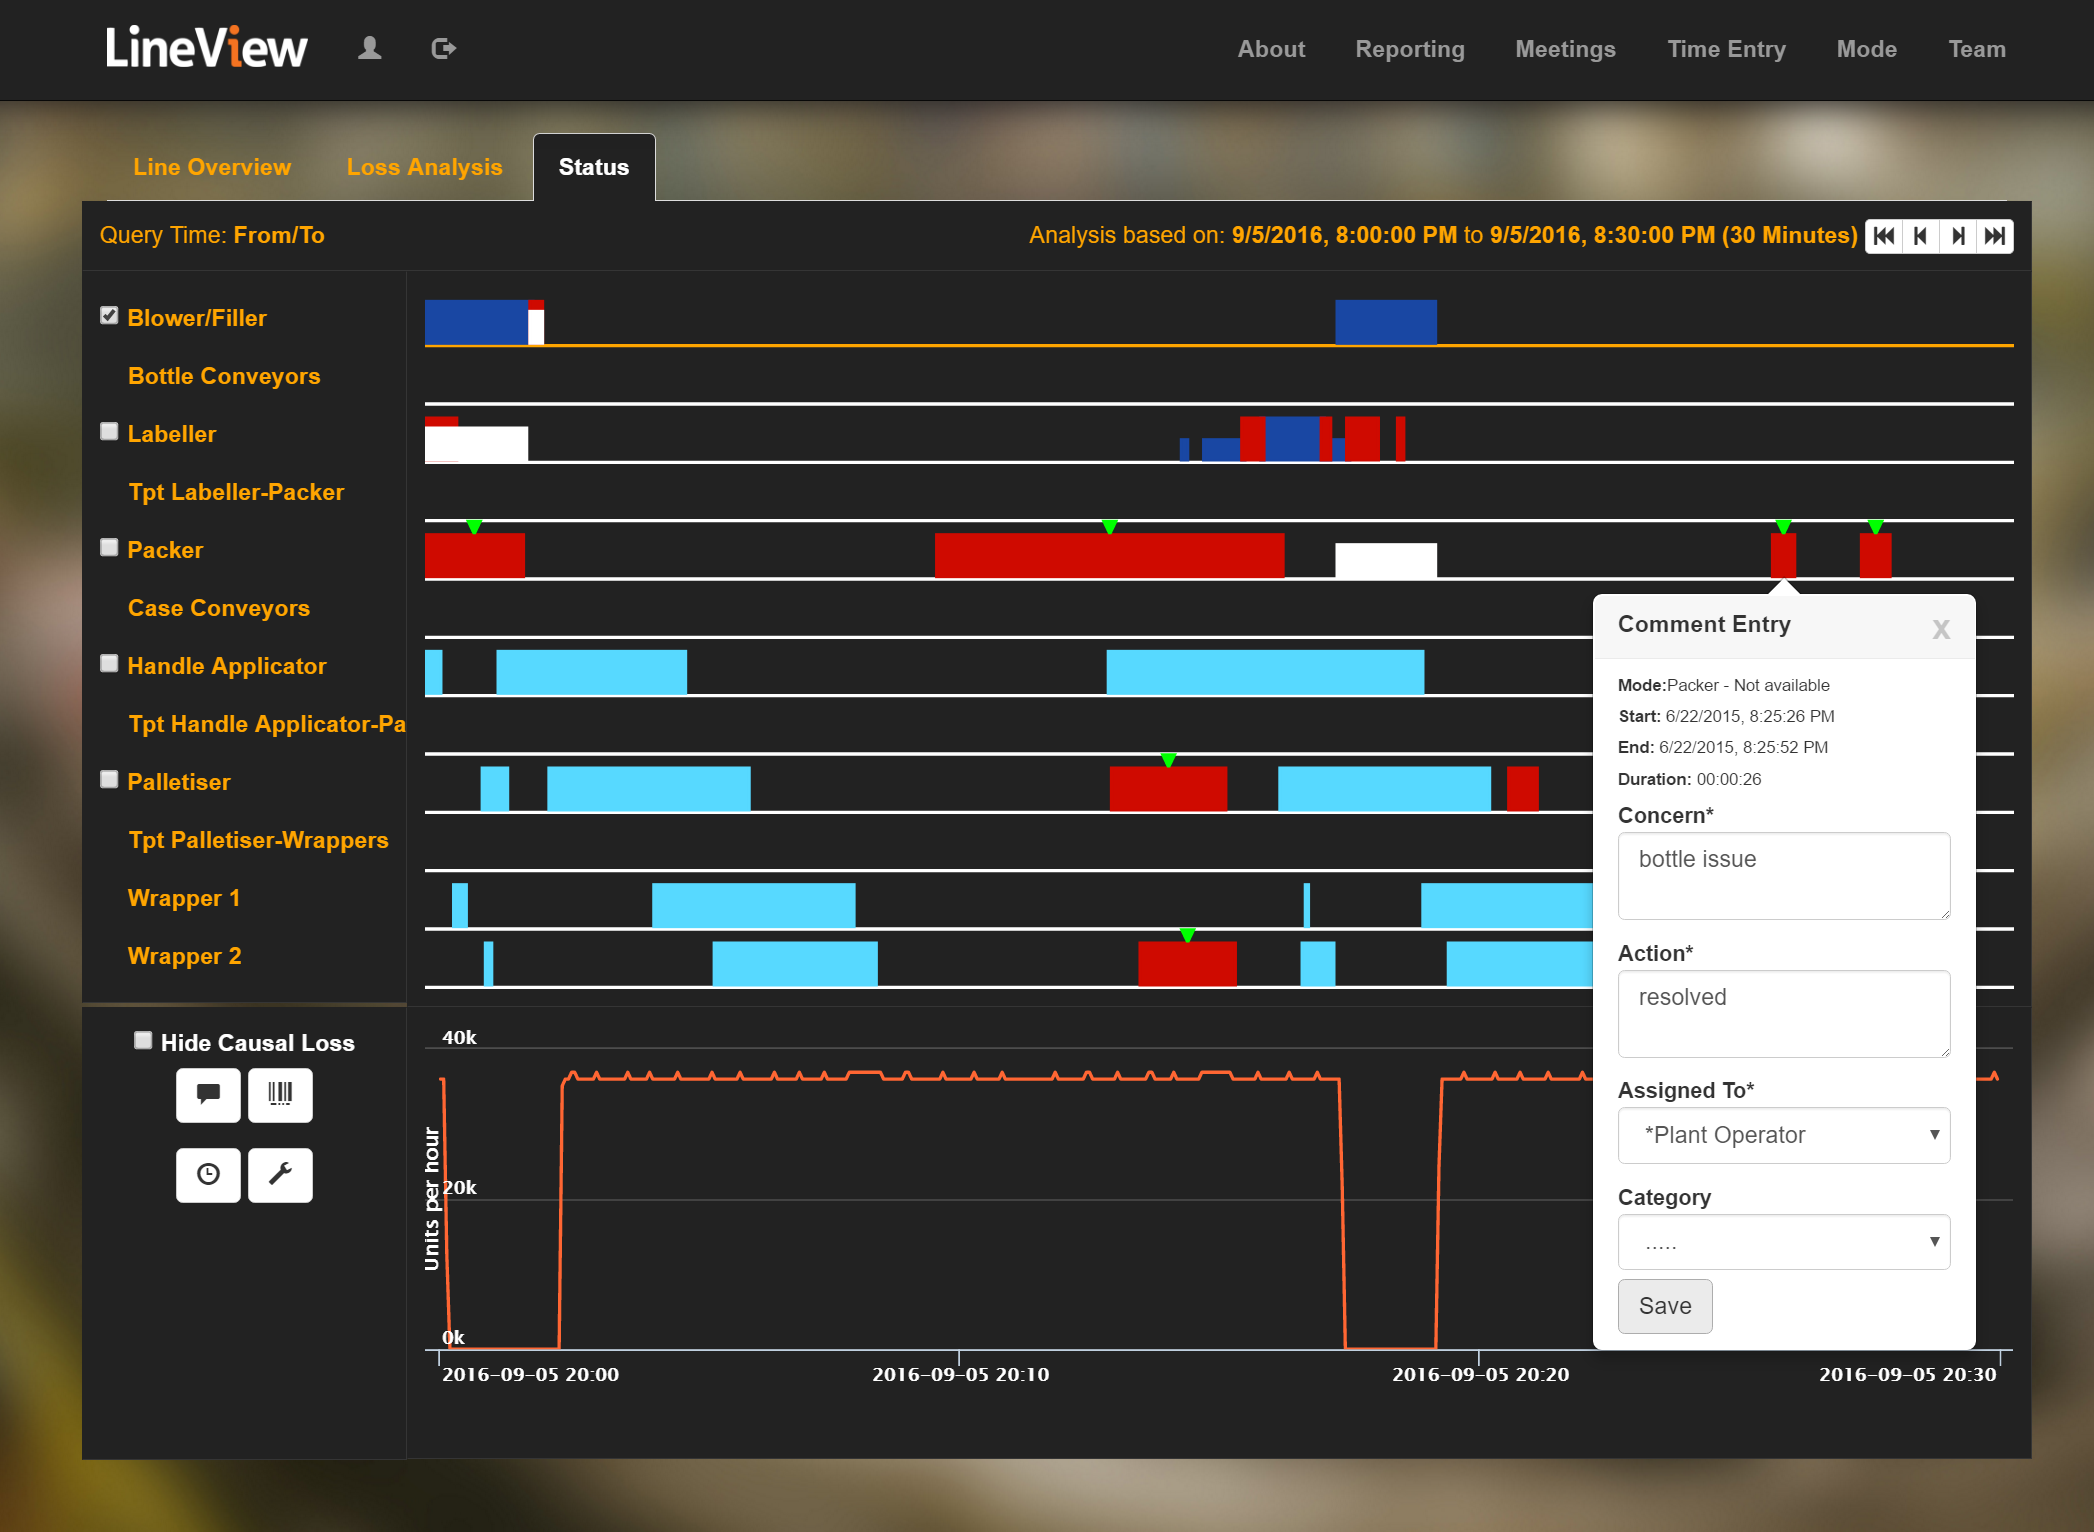Uncheck the Blower/Filler checkbox
This screenshot has height=1532, width=2094.
coord(109,314)
